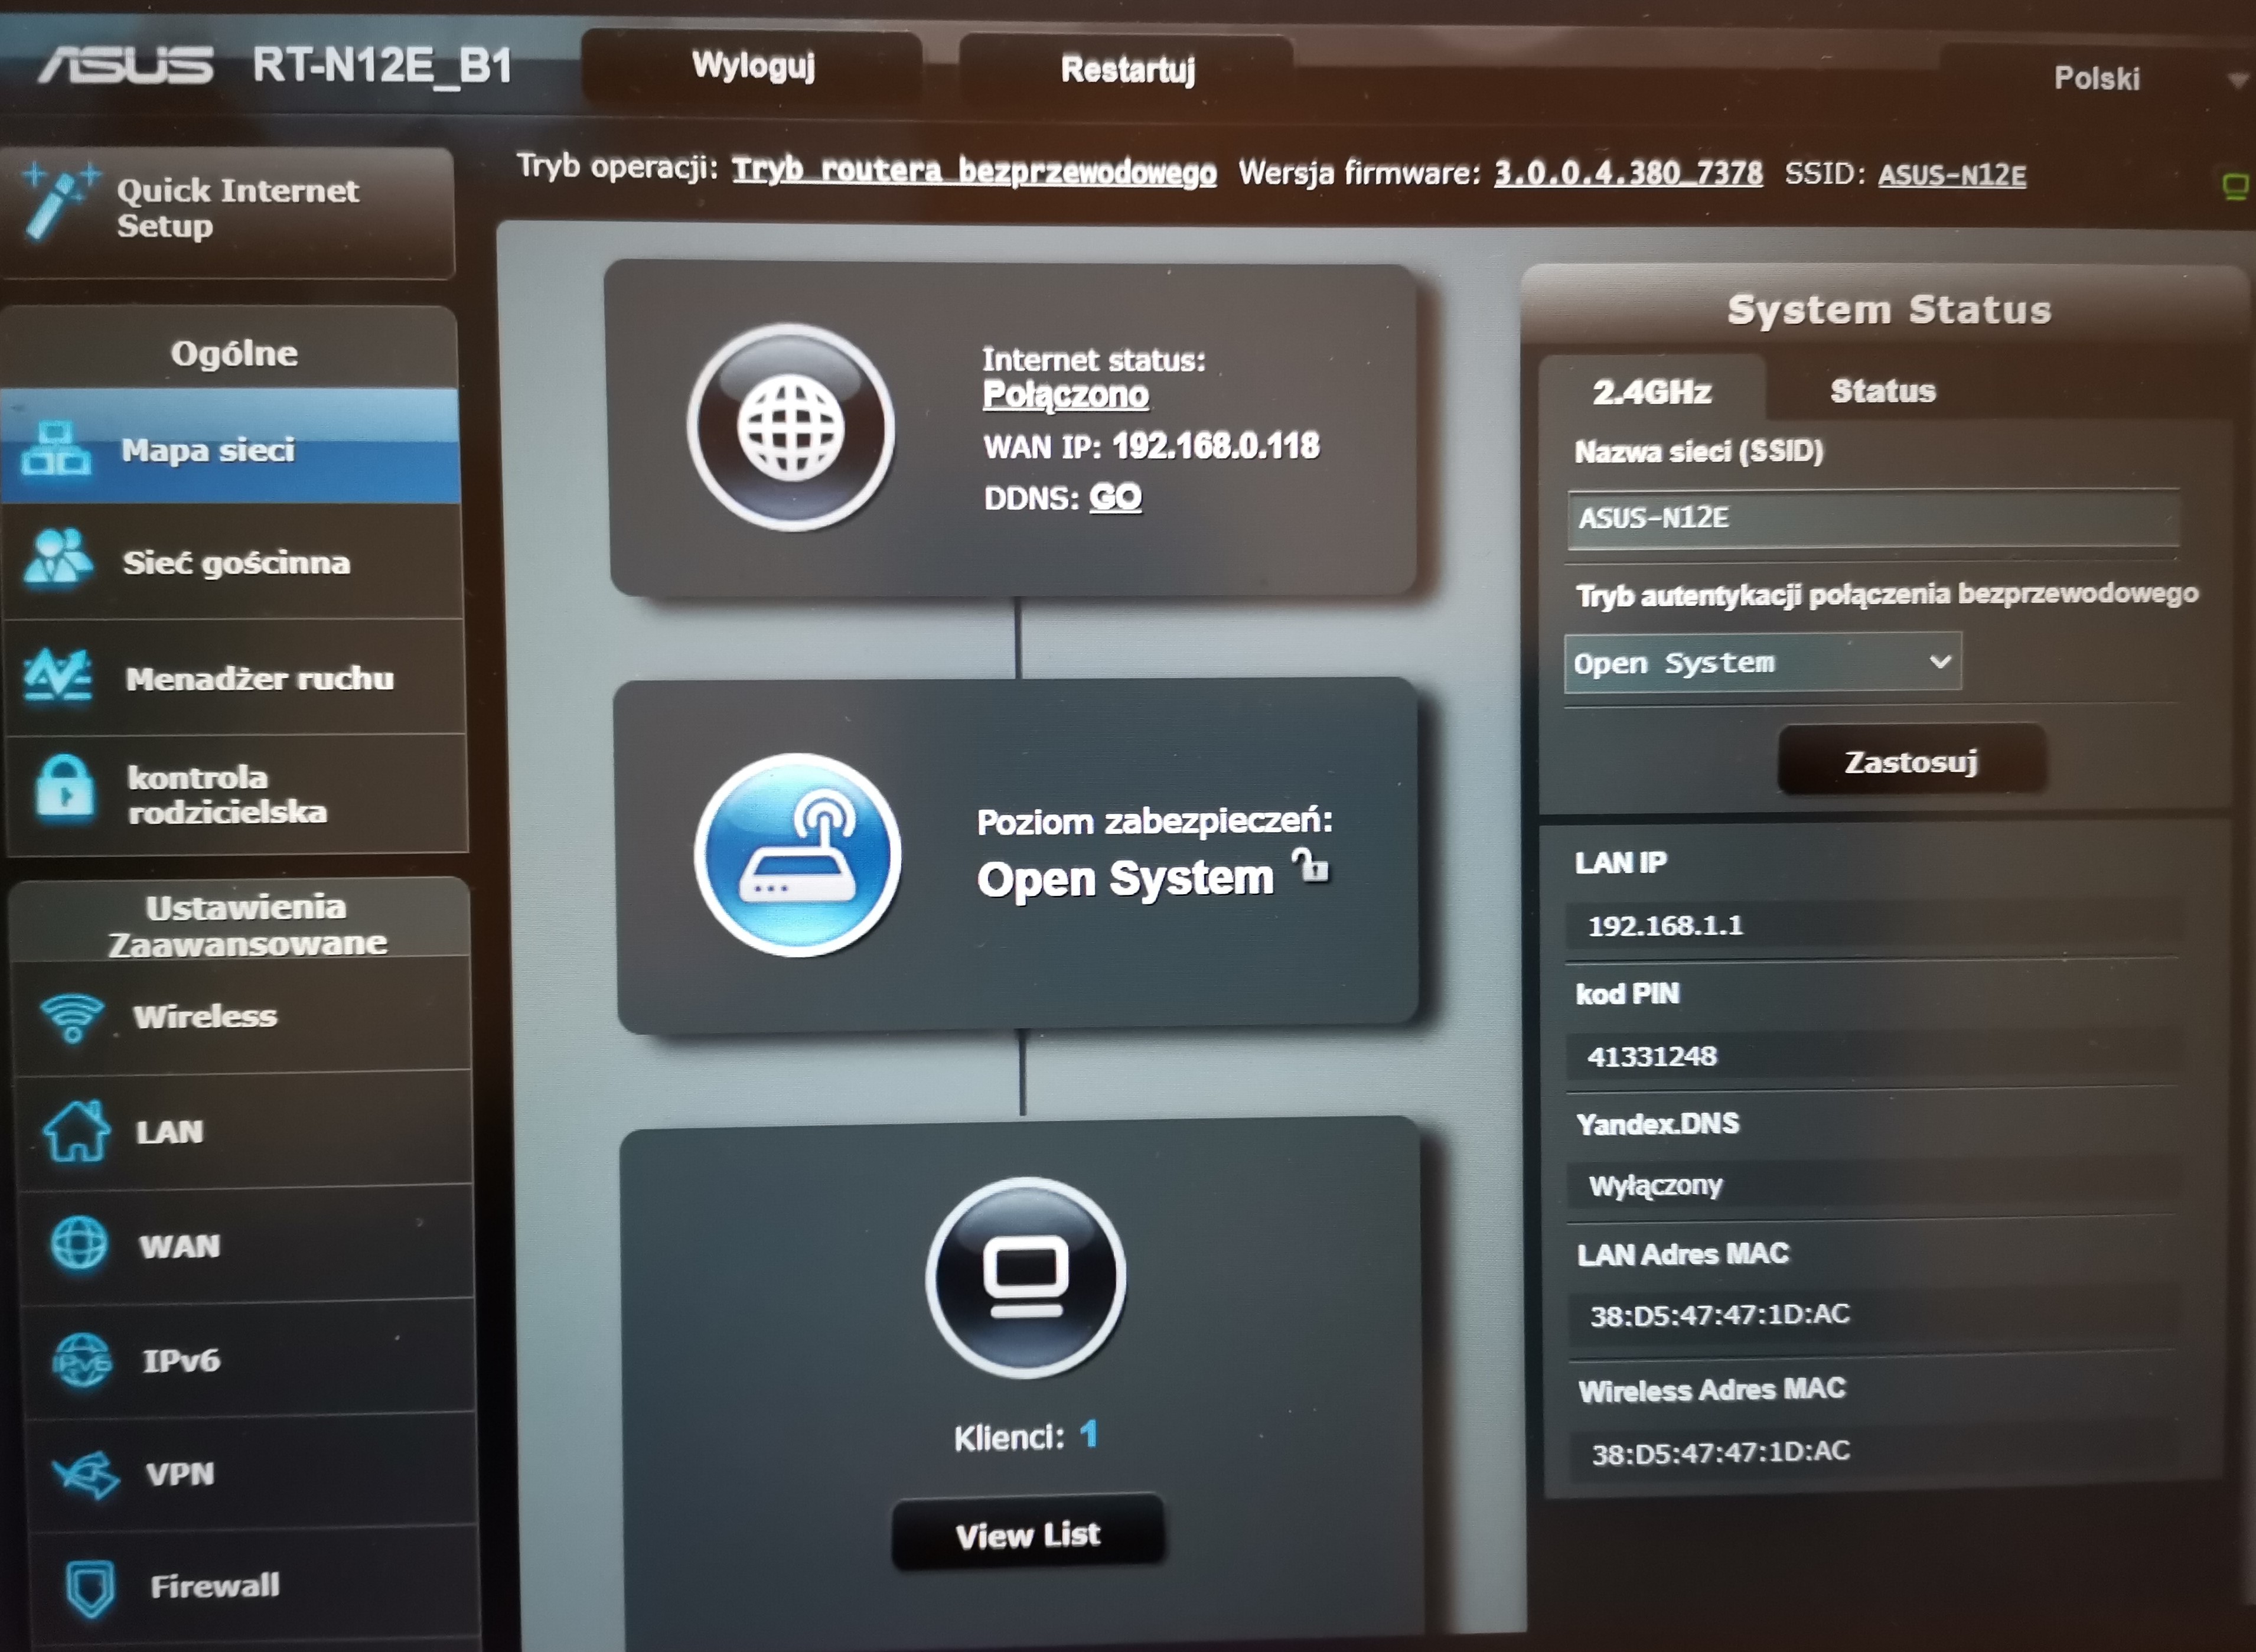
Task: Click the Sieć gościnna people icon
Action: (x=58, y=558)
